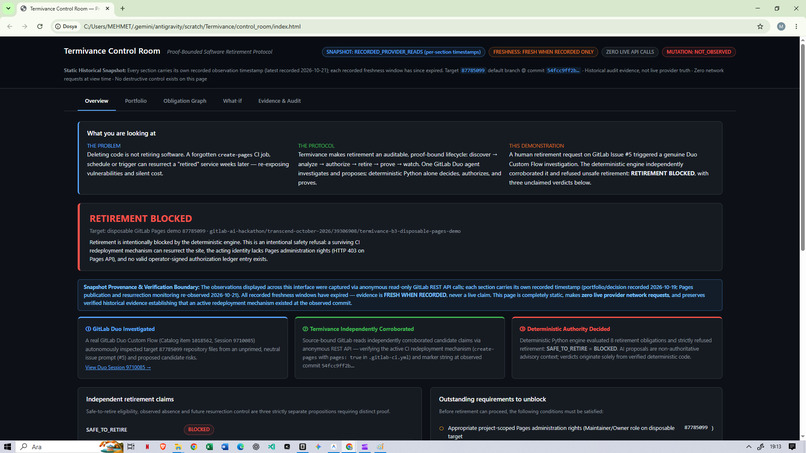Open the Windows notification center

[793, 447]
